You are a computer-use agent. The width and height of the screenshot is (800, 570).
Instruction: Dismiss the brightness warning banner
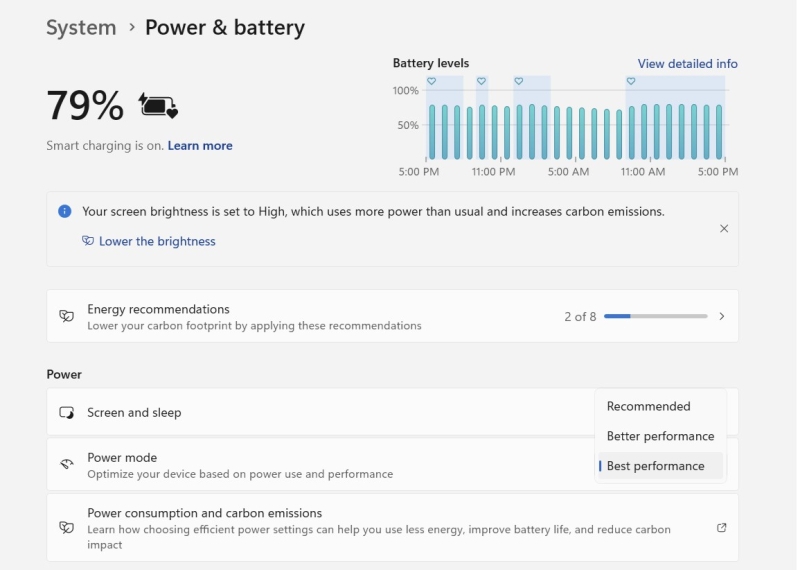point(724,228)
